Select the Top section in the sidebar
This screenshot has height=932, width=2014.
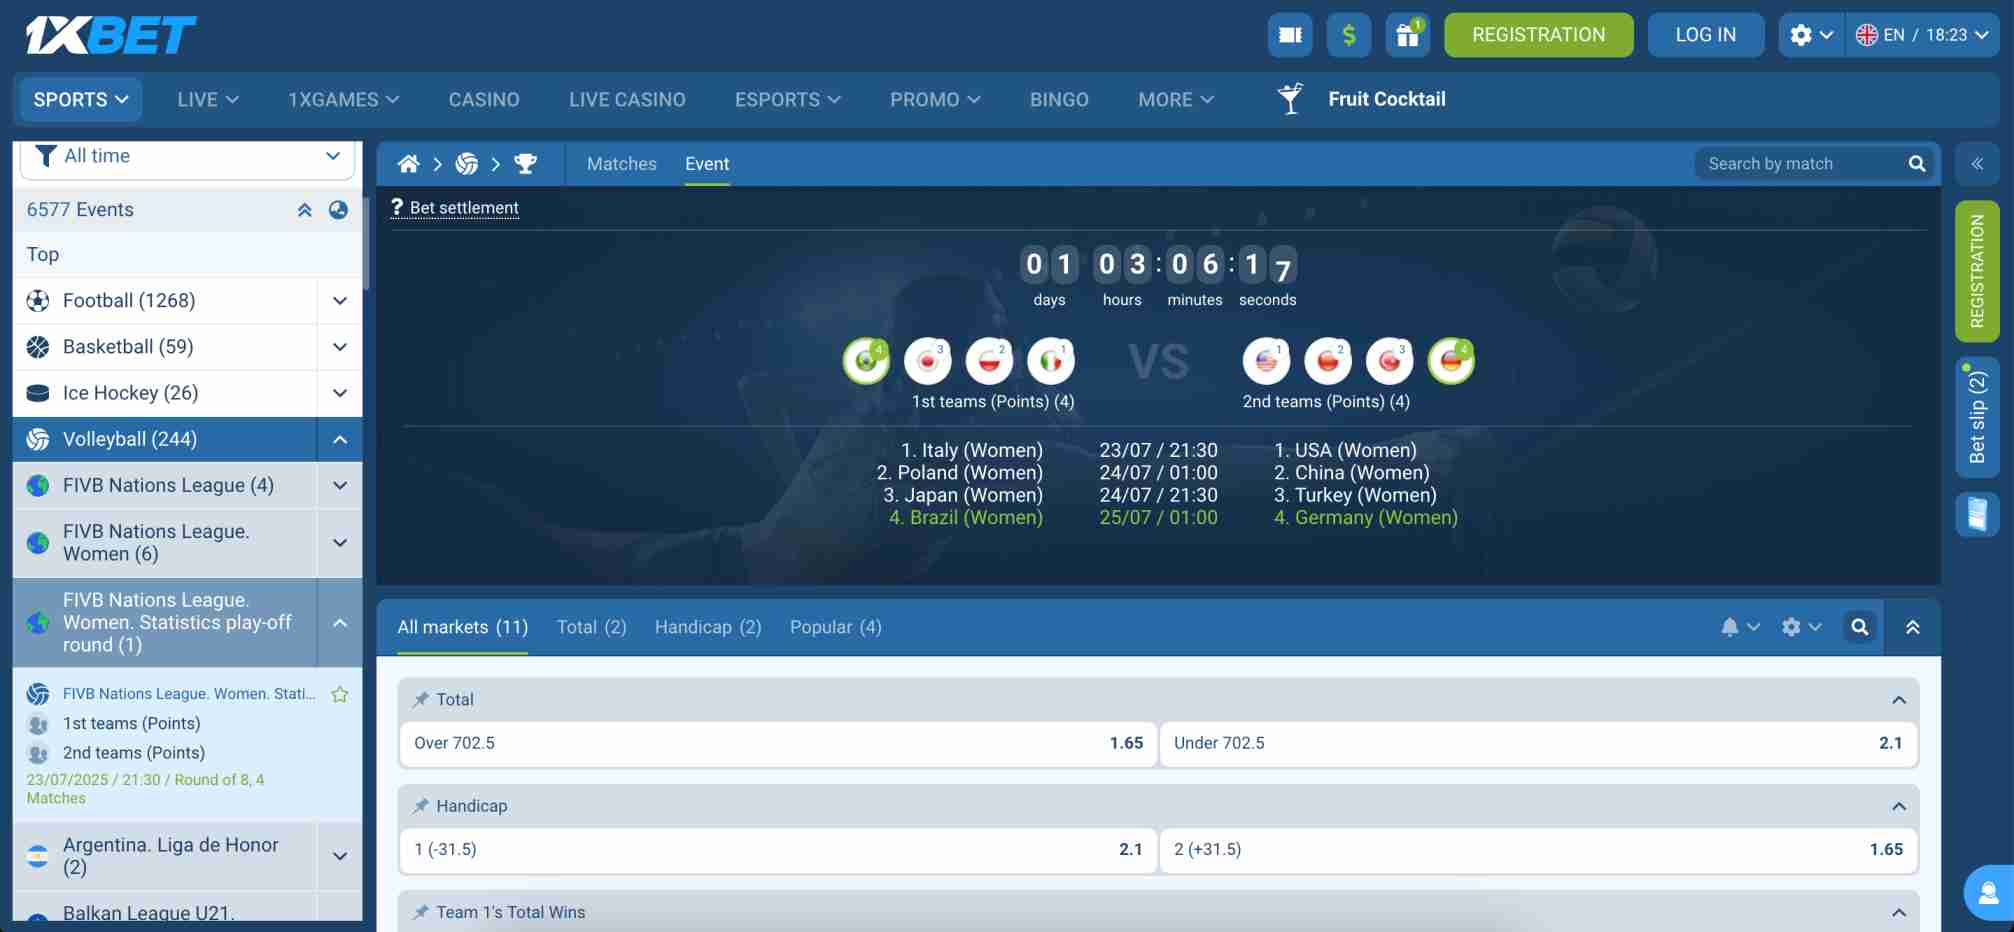pyautogui.click(x=188, y=255)
